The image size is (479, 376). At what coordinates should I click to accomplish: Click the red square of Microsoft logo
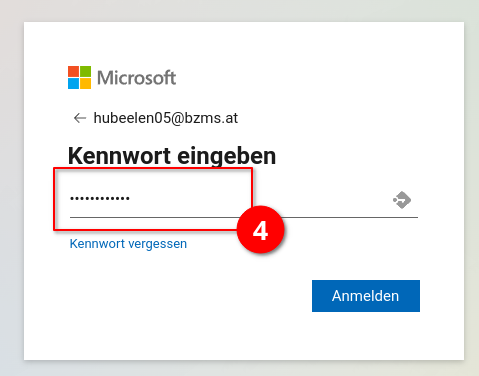pyautogui.click(x=73, y=71)
